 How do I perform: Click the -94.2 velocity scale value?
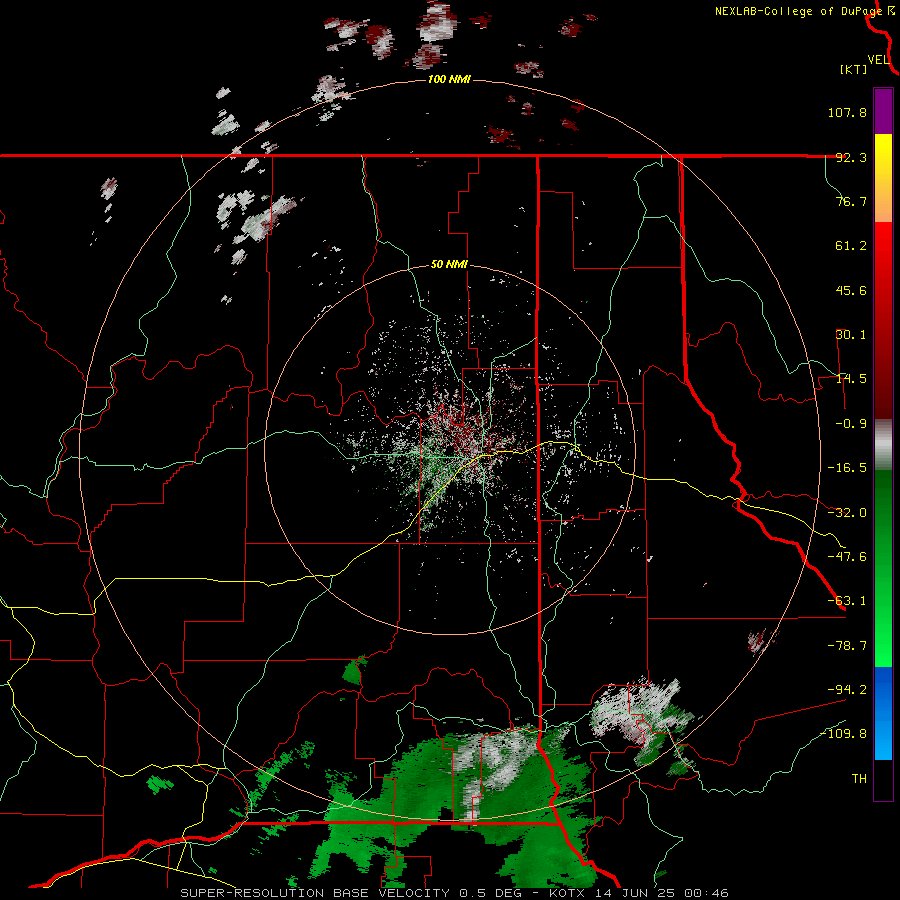click(x=847, y=689)
